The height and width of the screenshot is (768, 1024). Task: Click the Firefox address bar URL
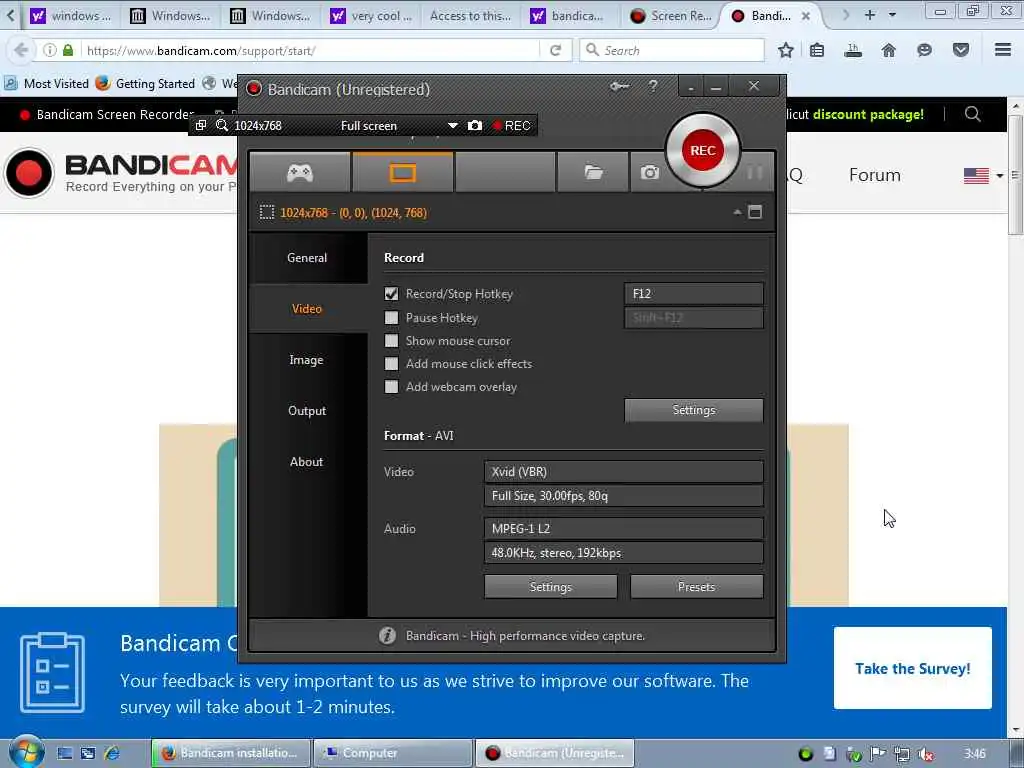coord(201,50)
